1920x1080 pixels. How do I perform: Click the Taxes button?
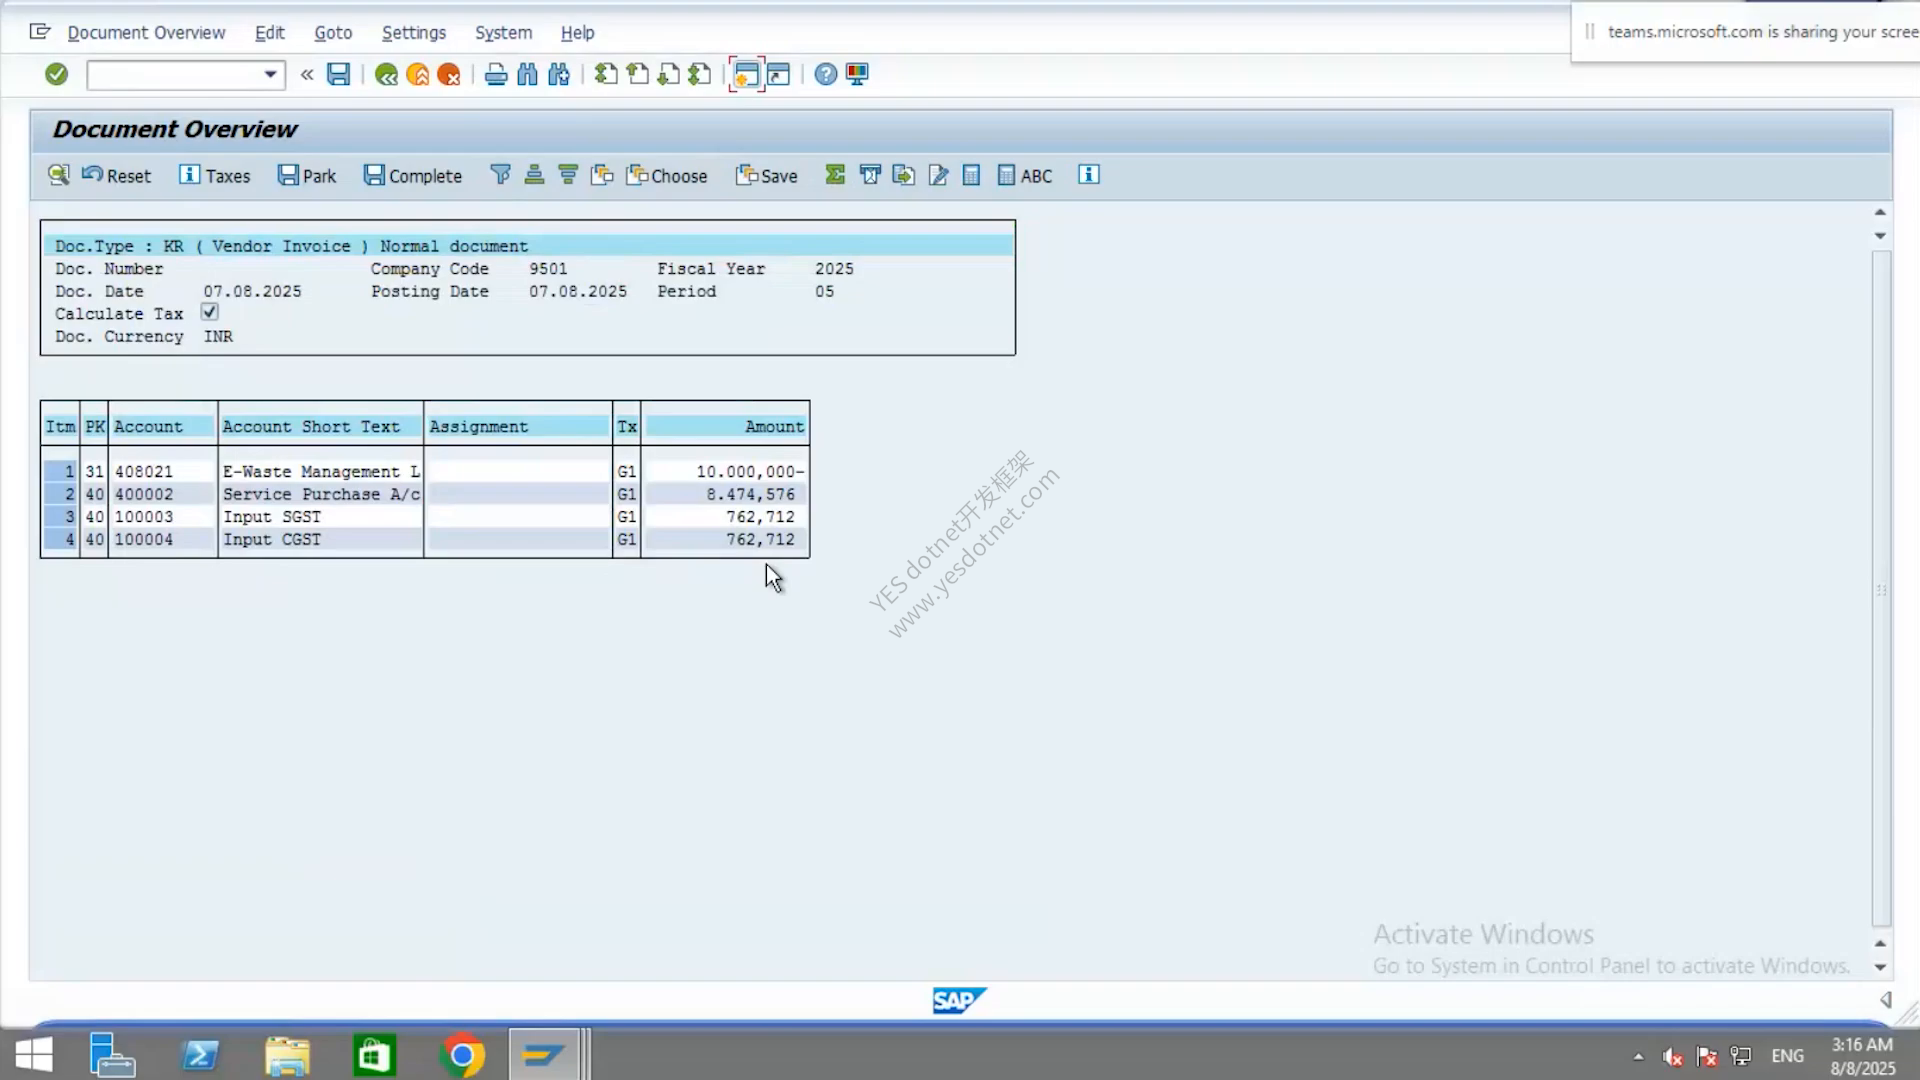[215, 175]
